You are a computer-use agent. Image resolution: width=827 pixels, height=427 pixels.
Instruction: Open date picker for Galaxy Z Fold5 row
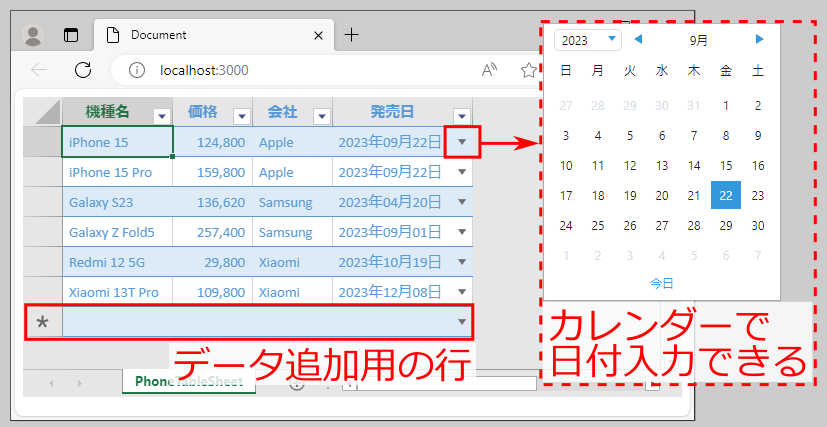point(462,232)
